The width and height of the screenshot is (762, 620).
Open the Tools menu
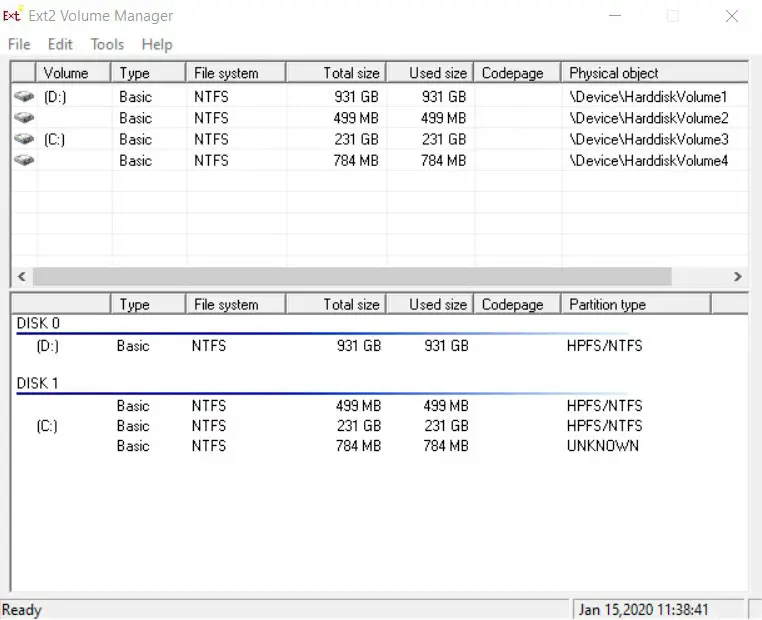pos(107,44)
